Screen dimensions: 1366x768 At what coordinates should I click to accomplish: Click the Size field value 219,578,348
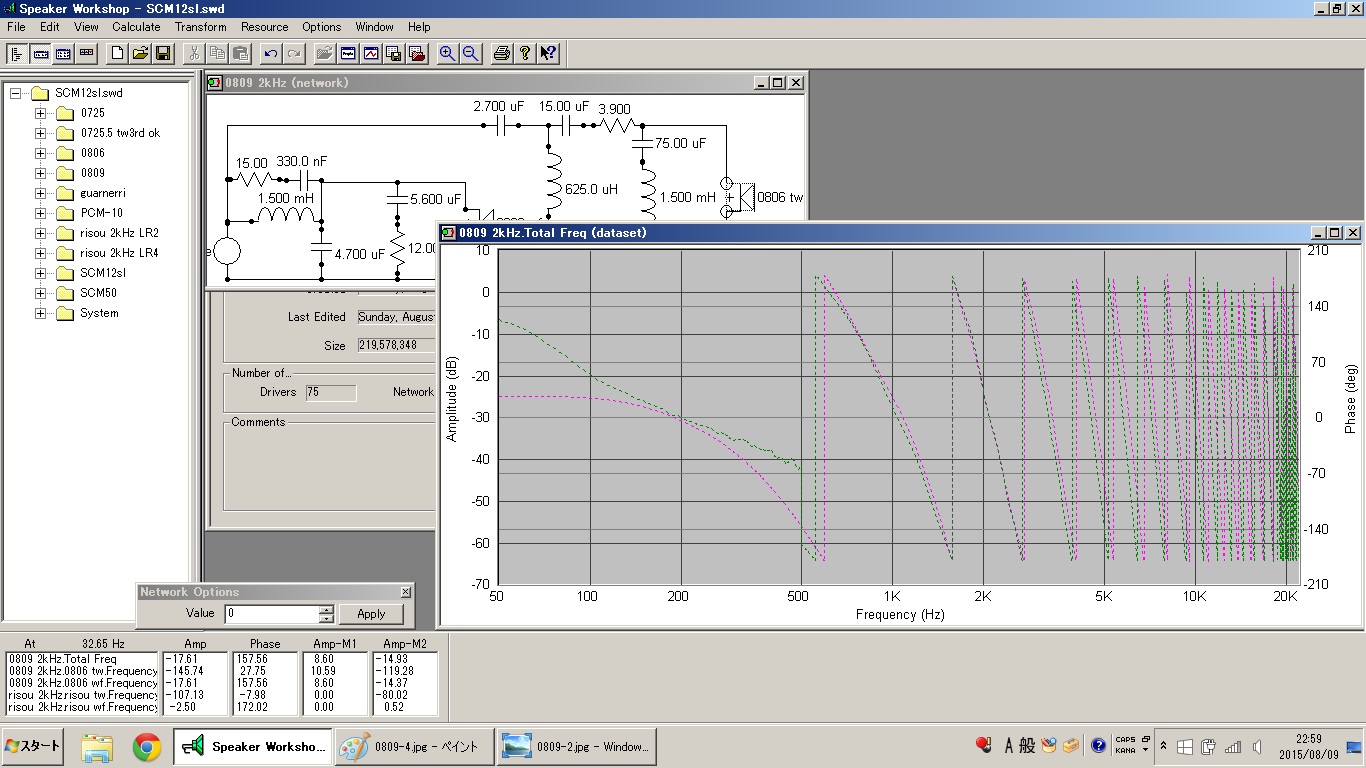[396, 345]
